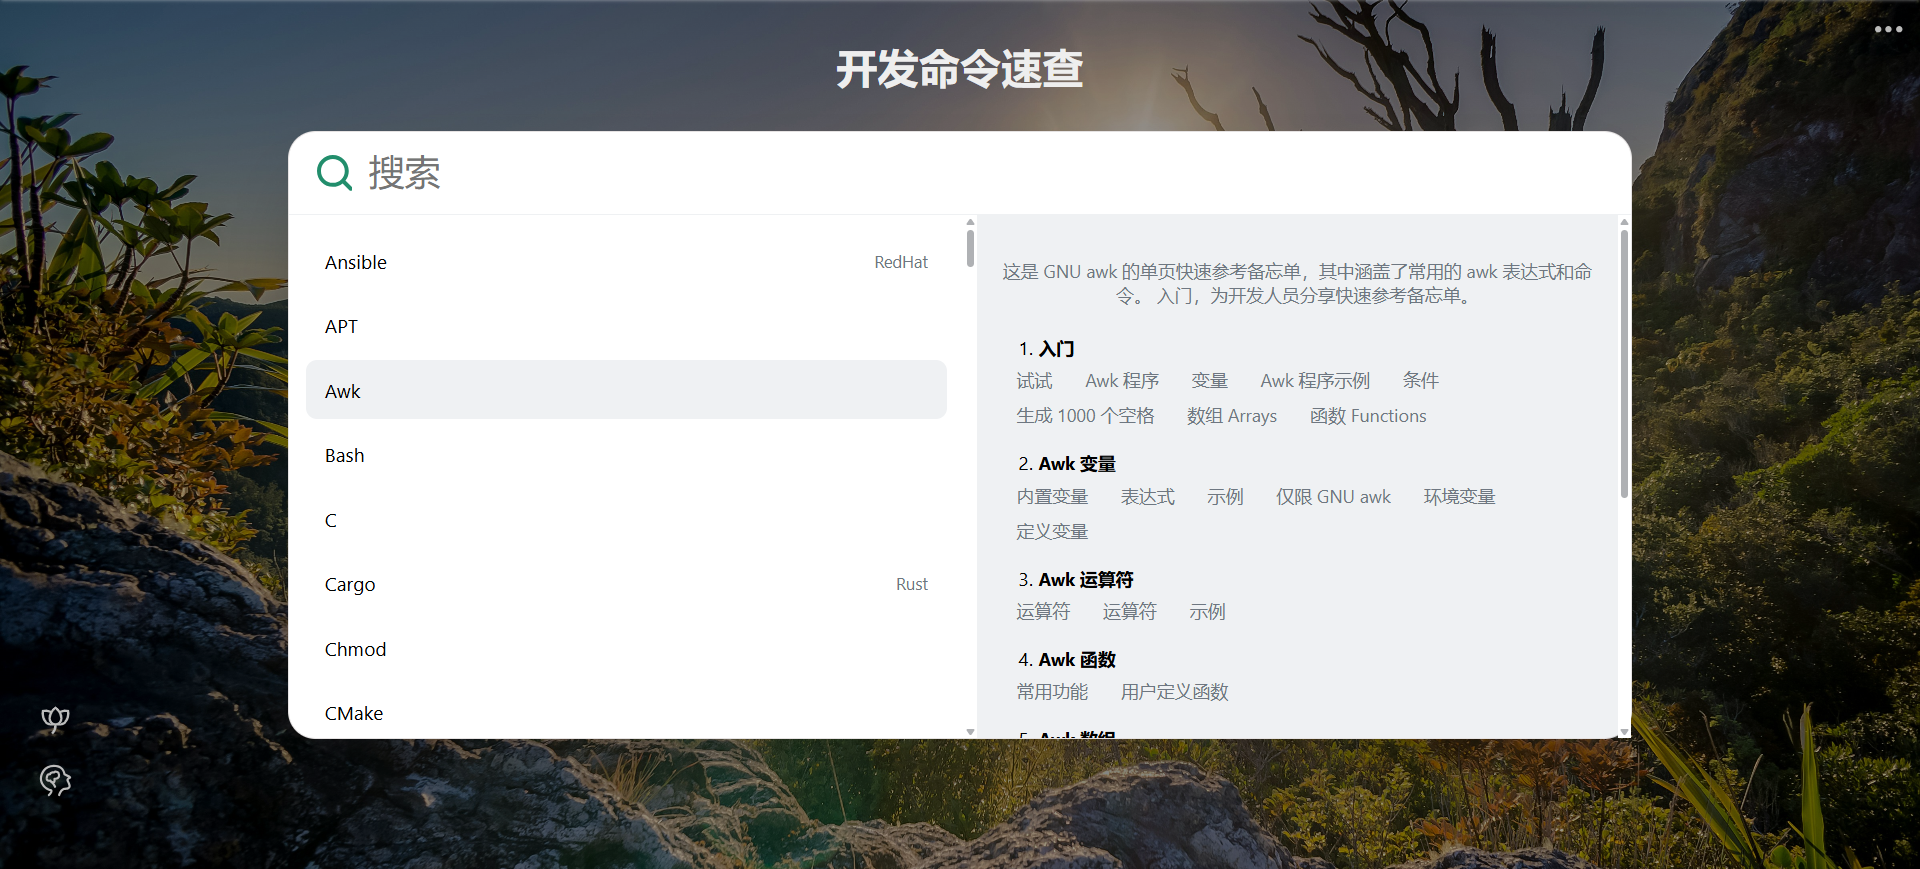Screen dimensions: 1920x869
Task: Open the 函数 Functions link
Action: point(1368,416)
